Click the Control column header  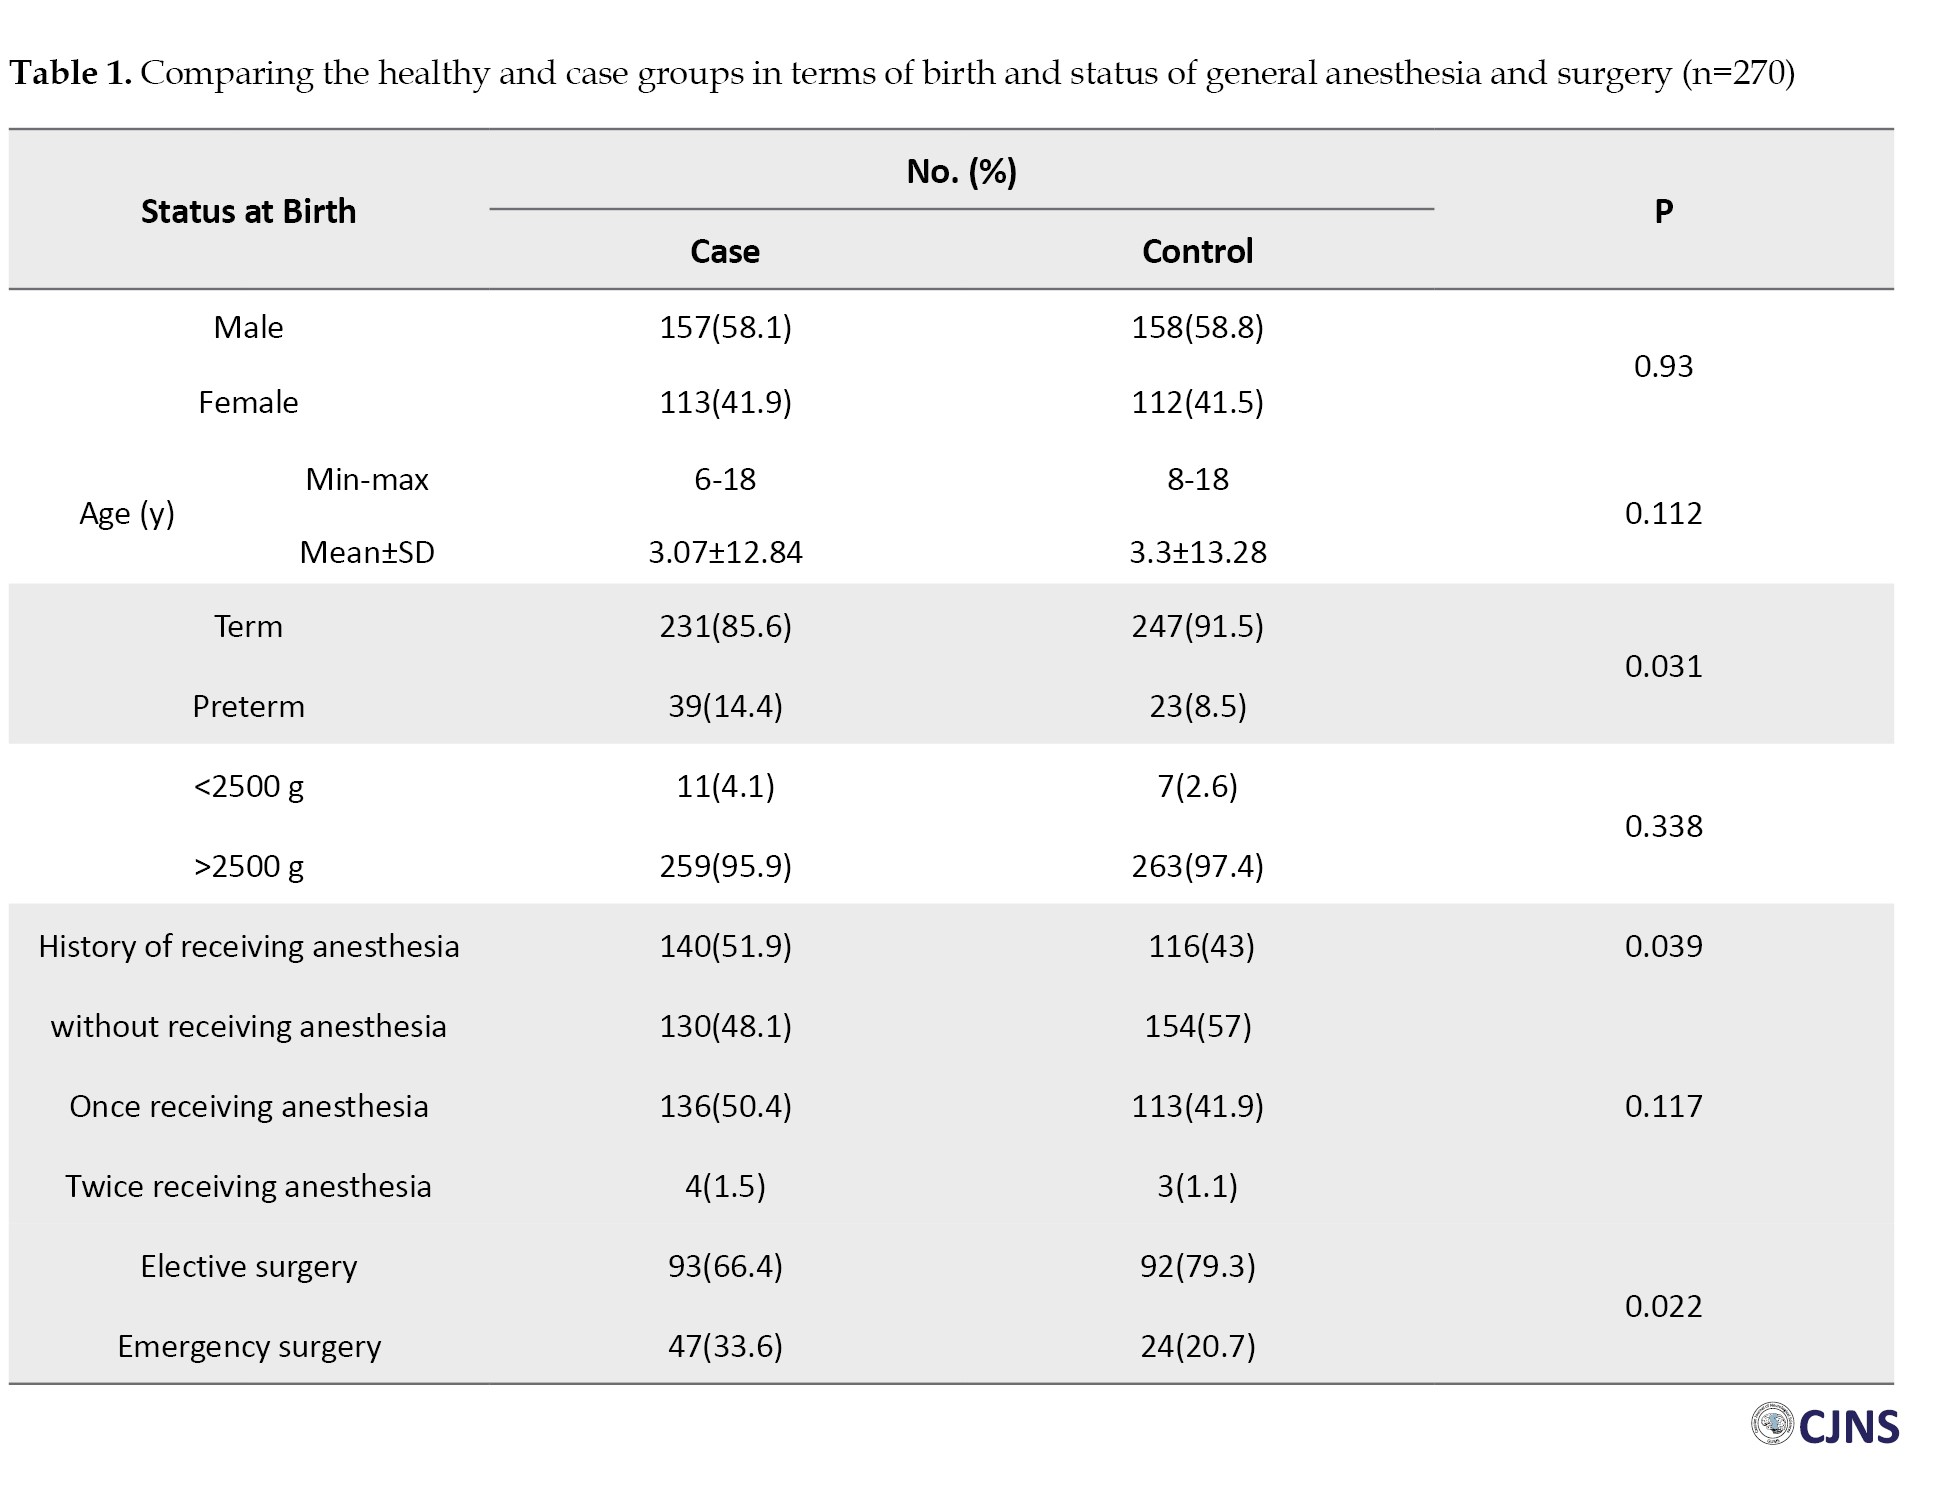click(1197, 251)
